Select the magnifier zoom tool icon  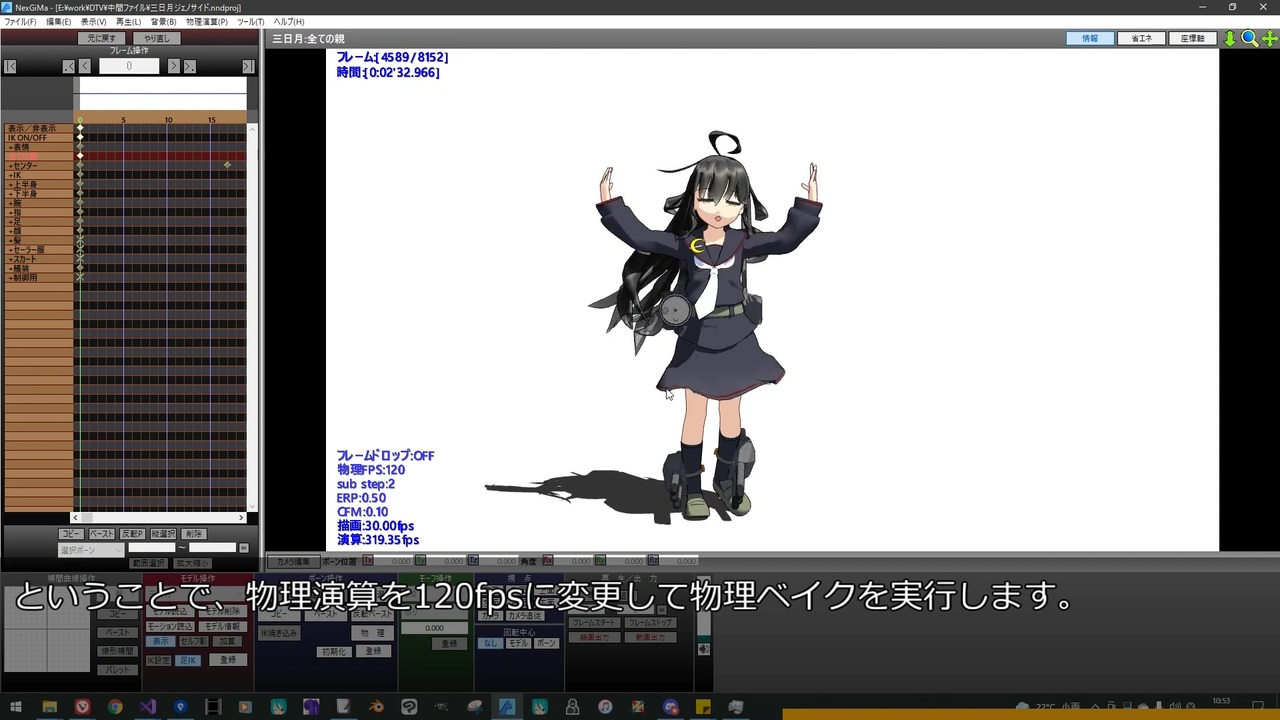(x=1249, y=38)
